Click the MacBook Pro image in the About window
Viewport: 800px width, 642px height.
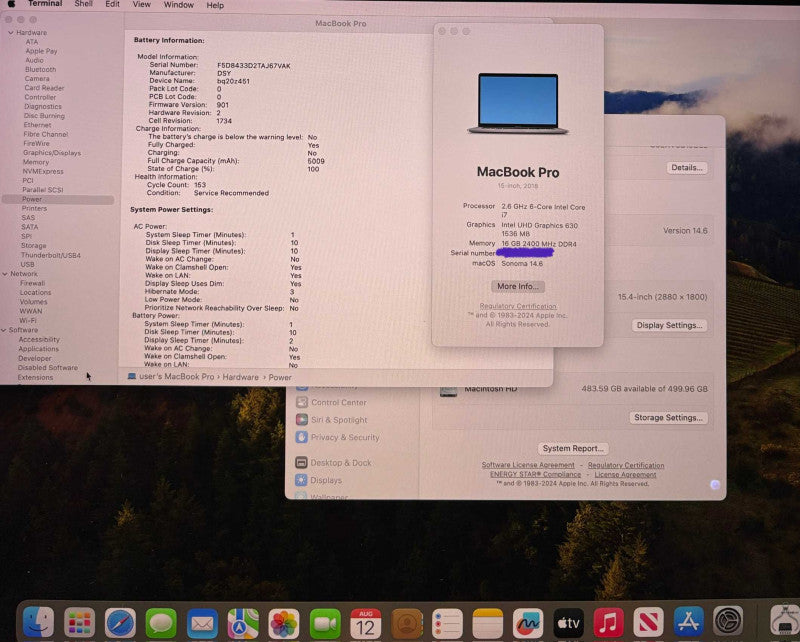click(518, 104)
